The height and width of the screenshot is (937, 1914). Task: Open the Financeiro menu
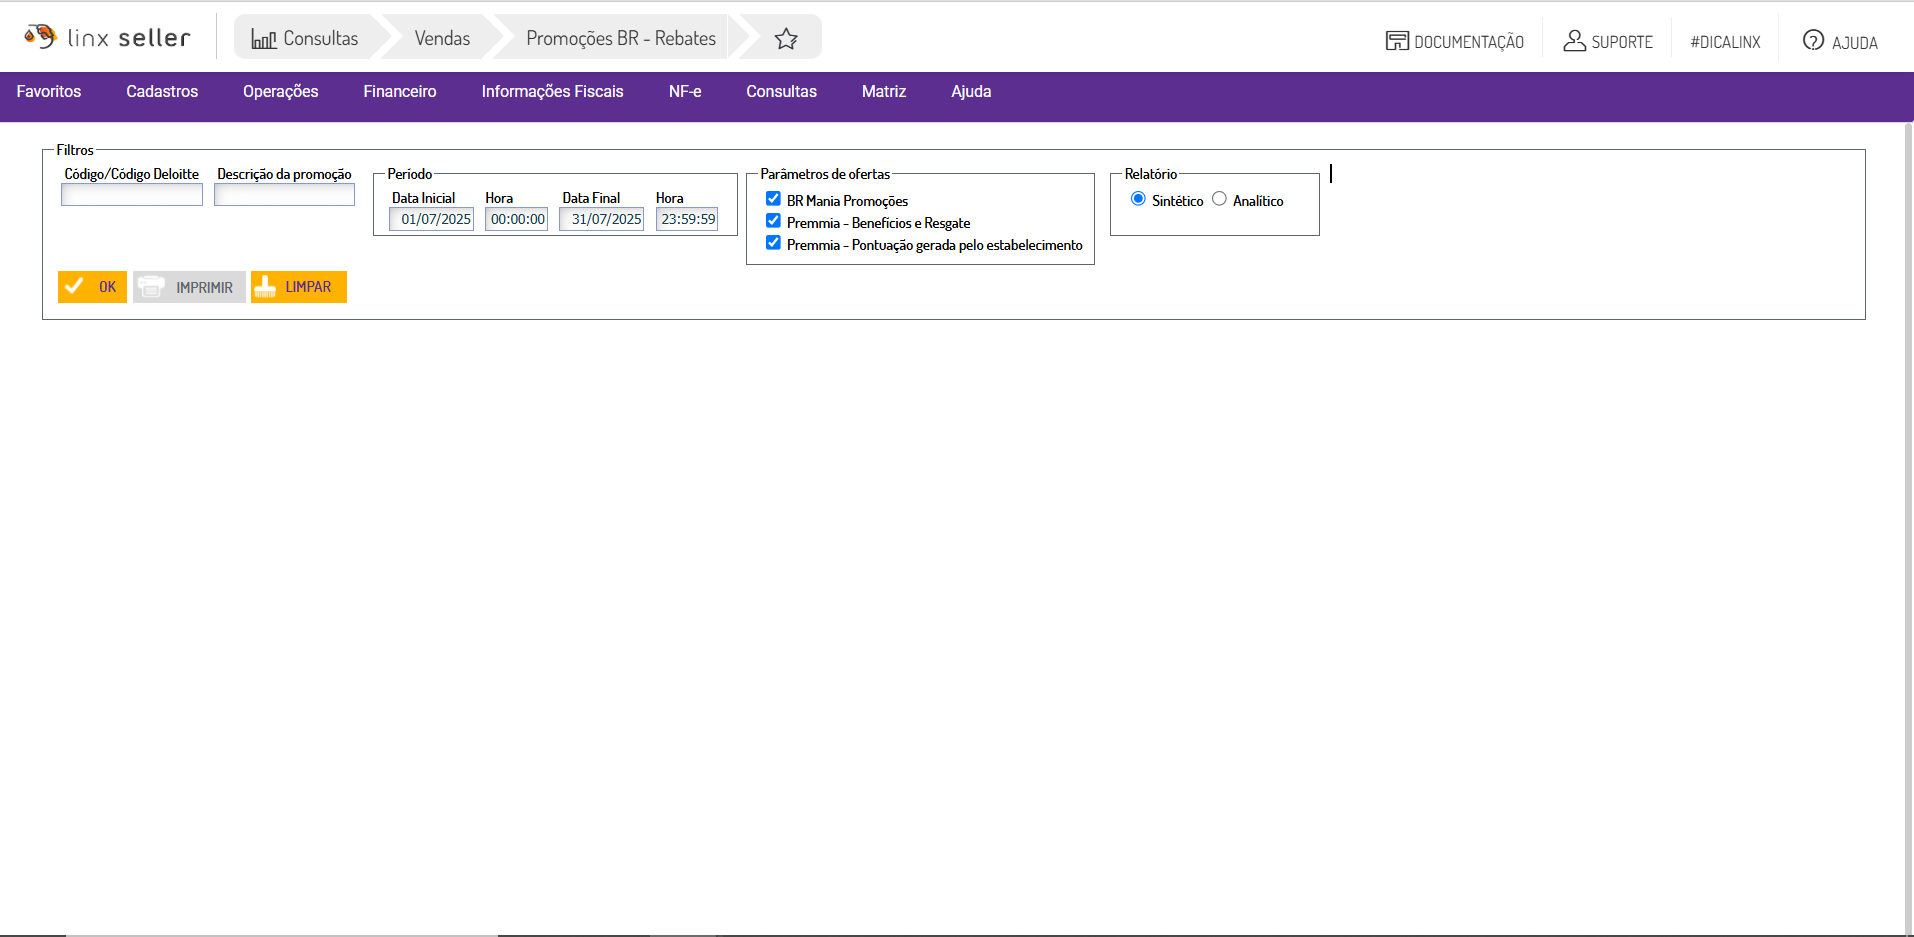pos(400,92)
